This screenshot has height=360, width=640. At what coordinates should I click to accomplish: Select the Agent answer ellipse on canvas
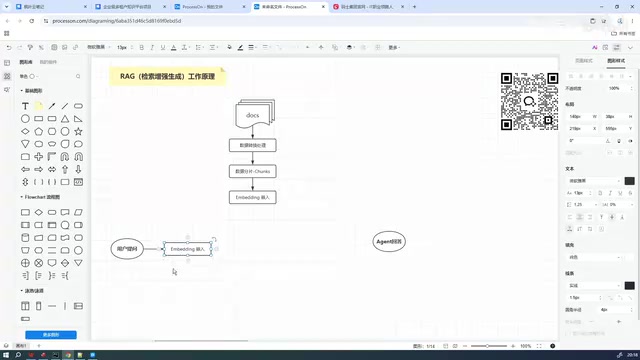click(389, 241)
